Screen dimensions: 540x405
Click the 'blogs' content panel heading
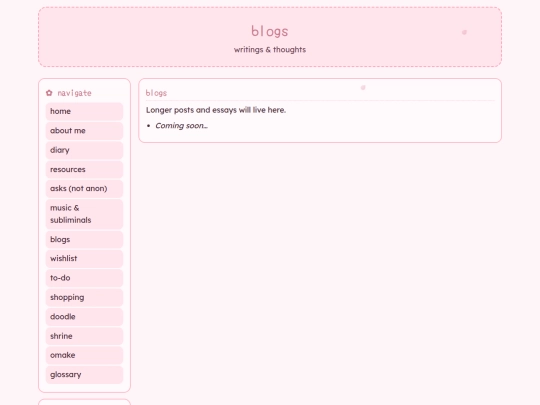[156, 93]
